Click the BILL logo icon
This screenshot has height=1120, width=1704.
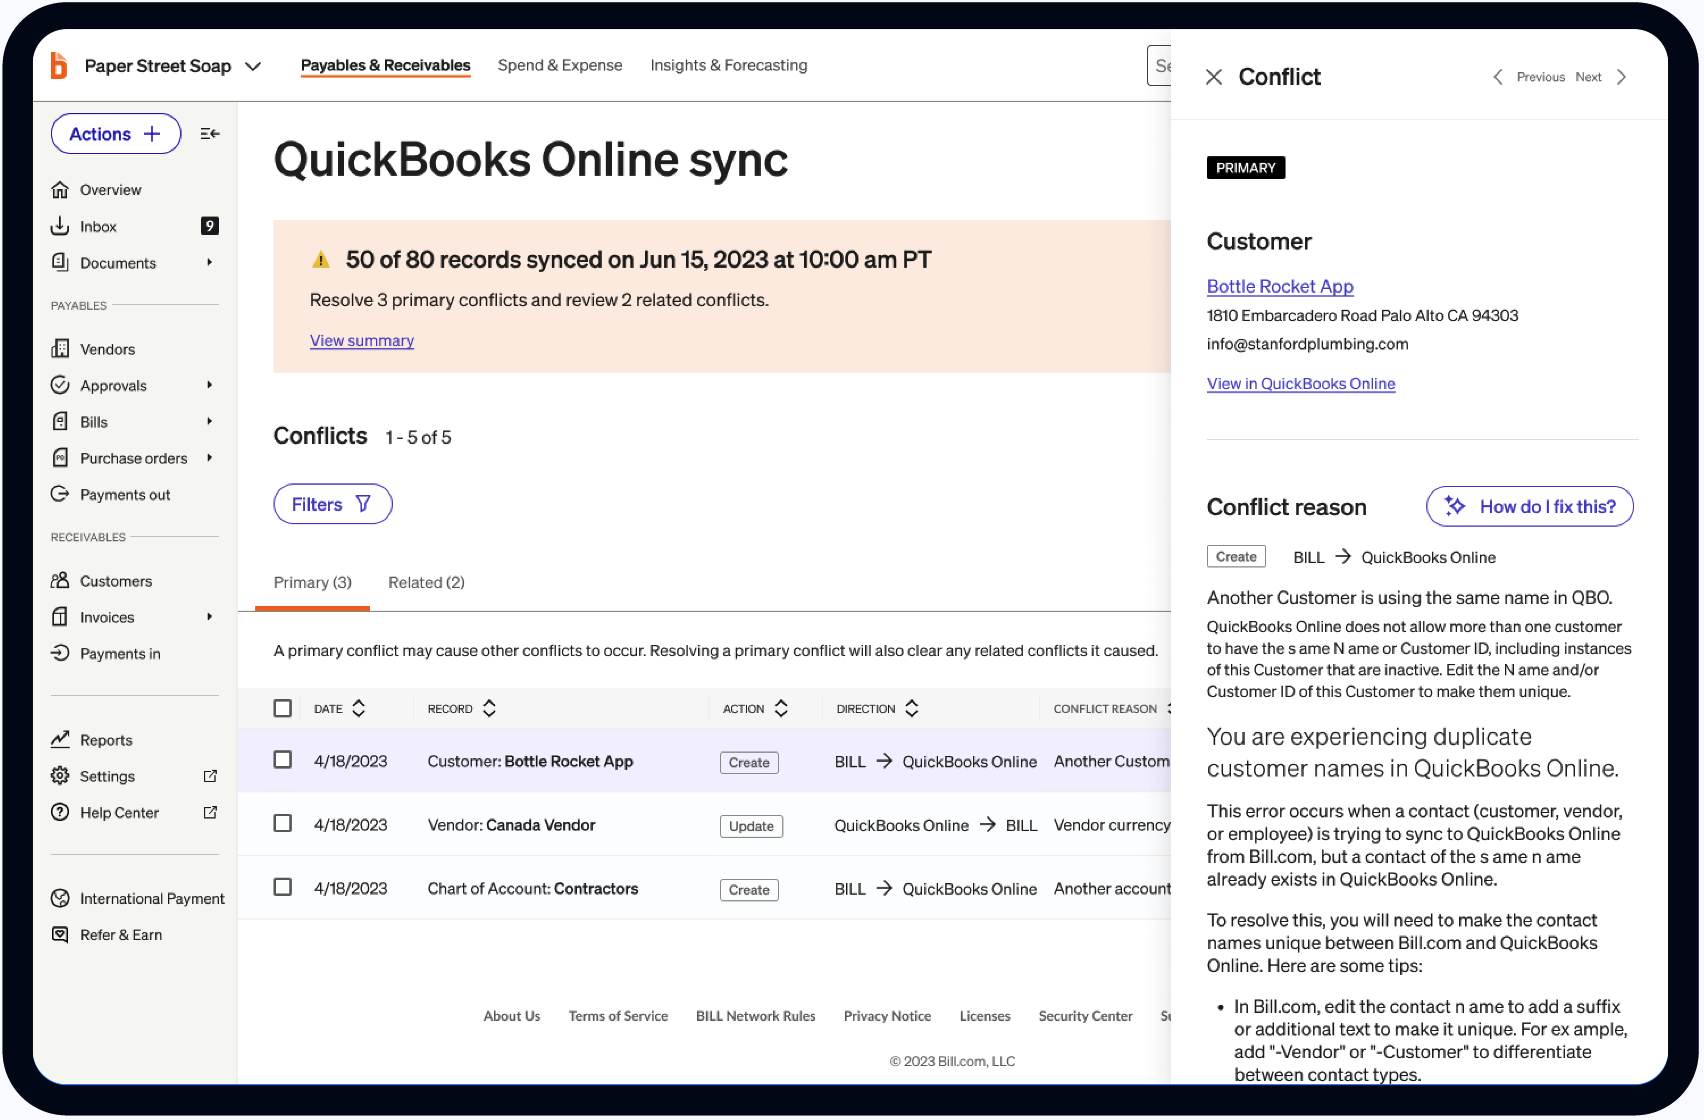point(59,65)
